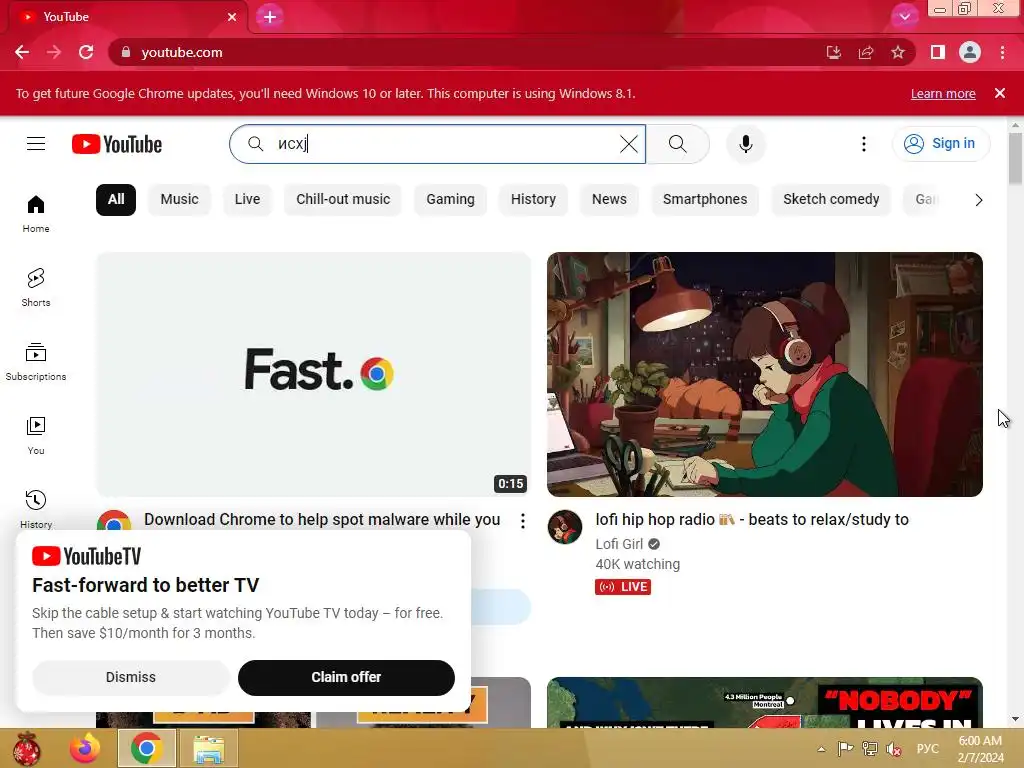Open Lofi Girl channel name link
The height and width of the screenshot is (768, 1024).
click(618, 544)
